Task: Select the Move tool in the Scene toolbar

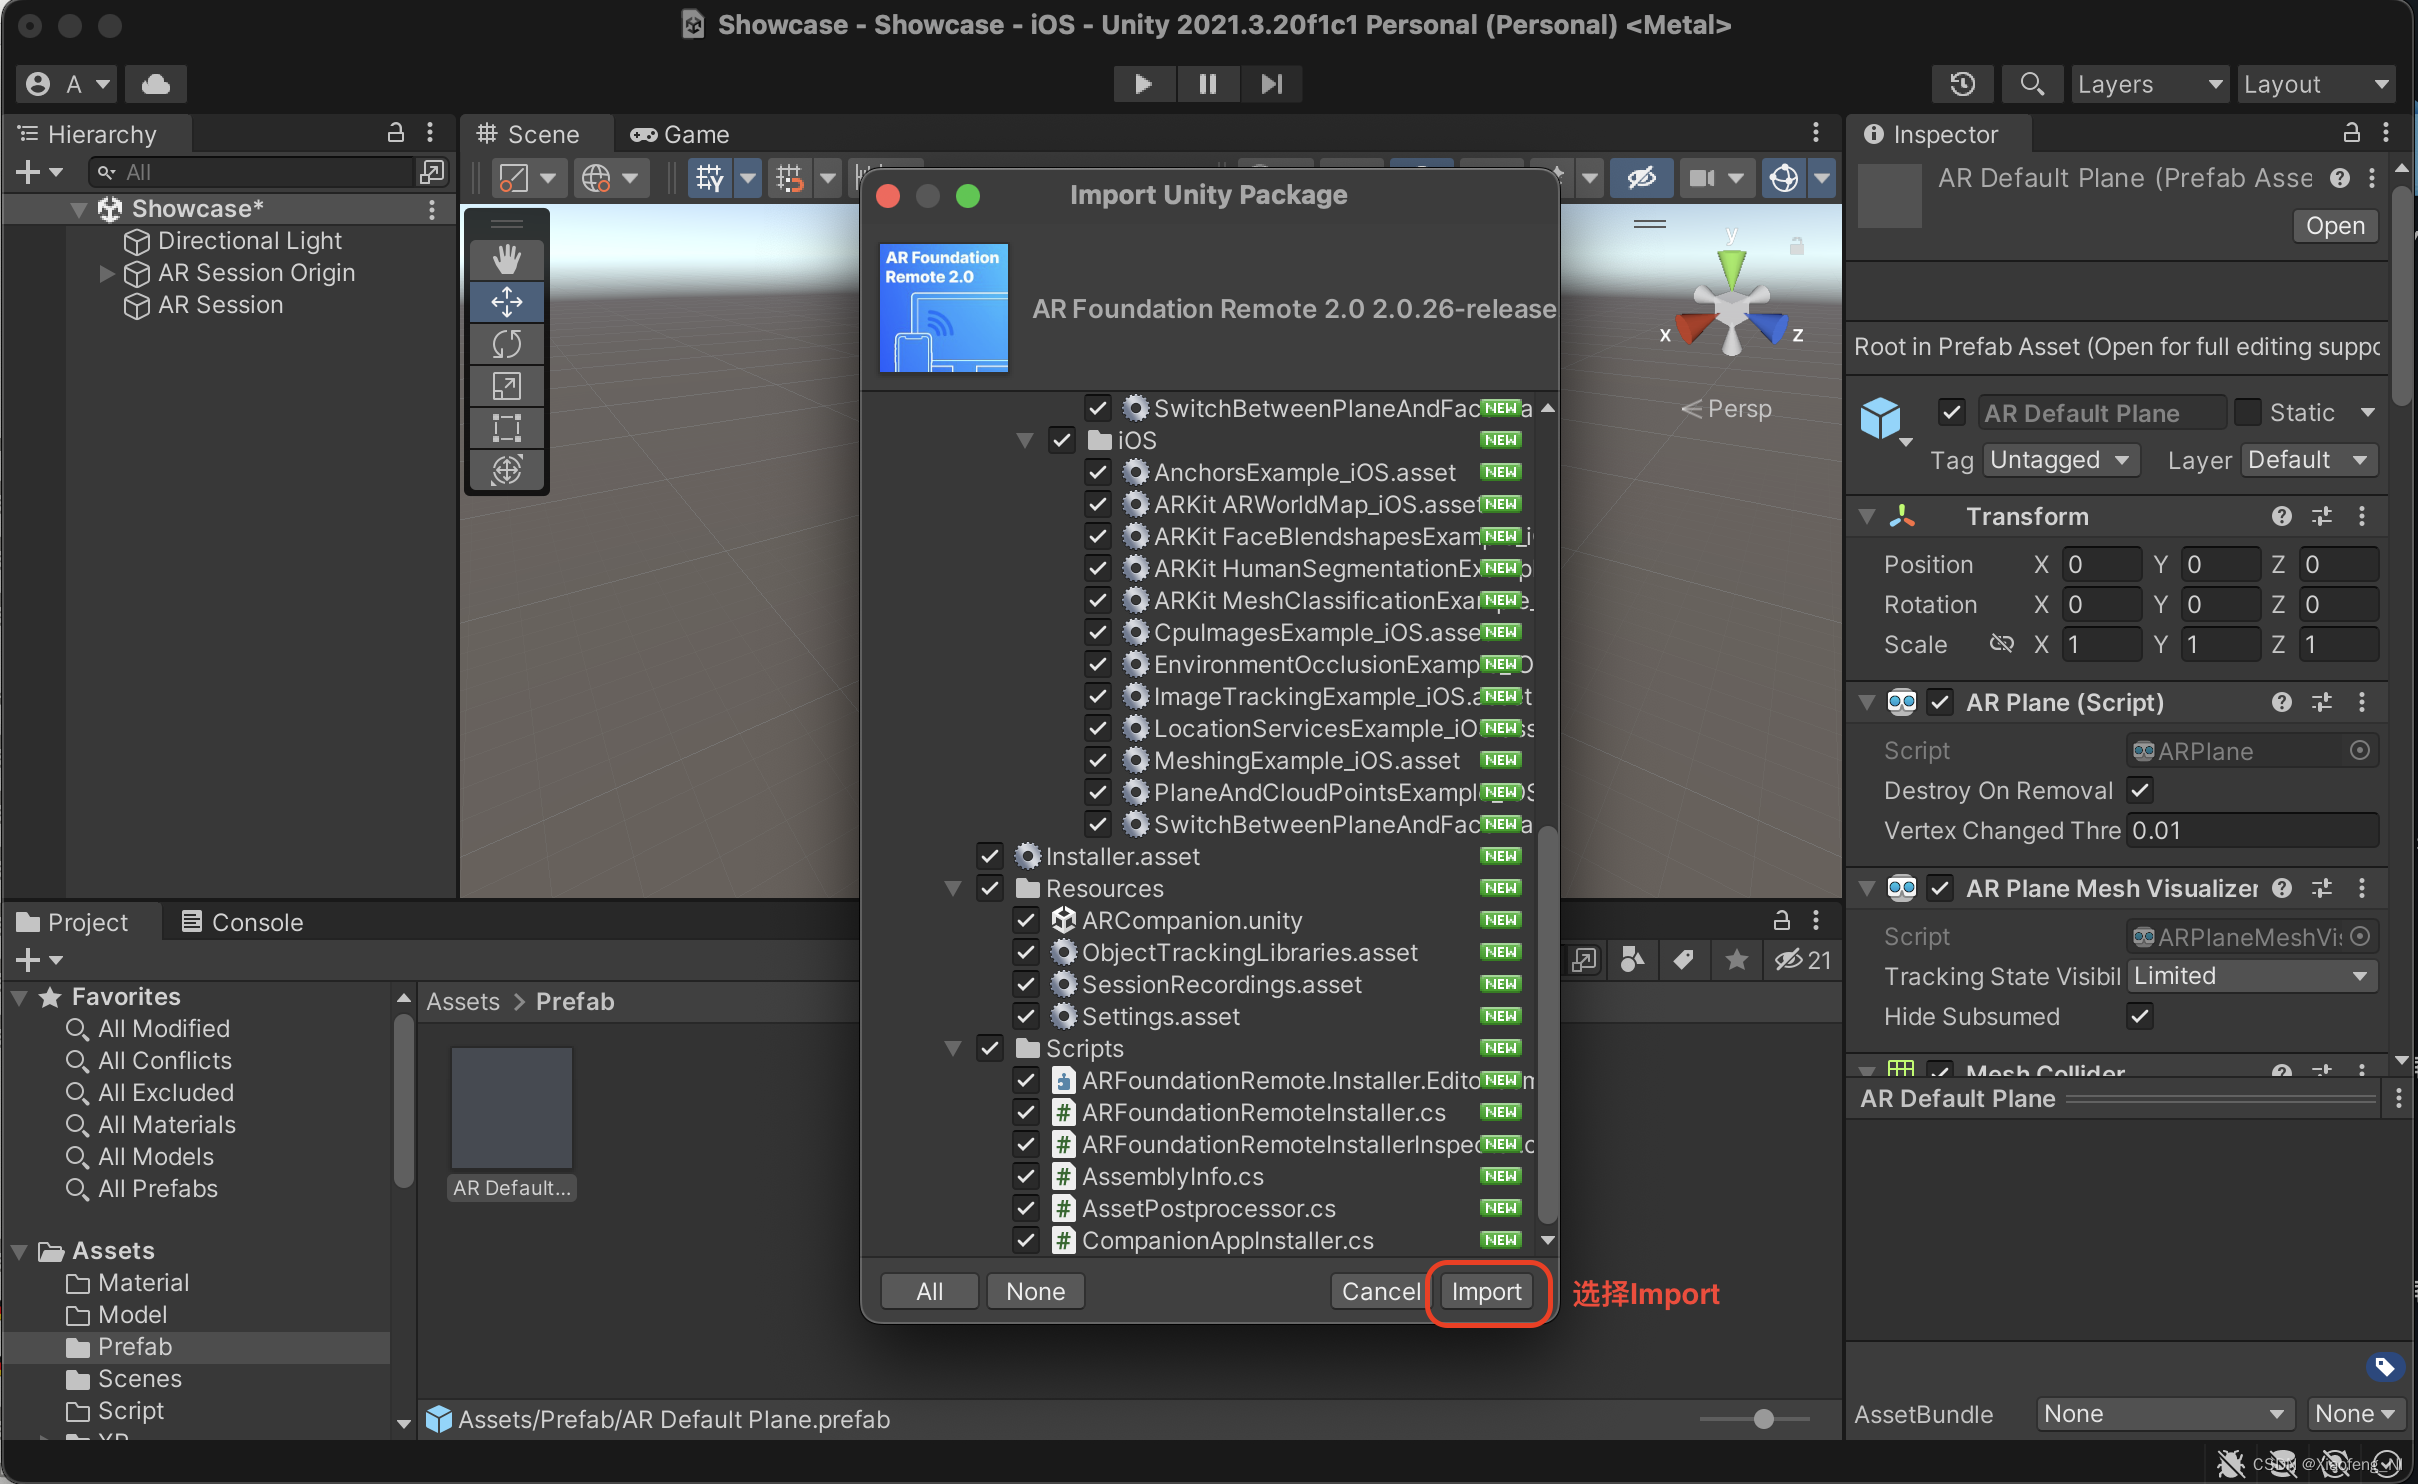Action: pos(507,301)
